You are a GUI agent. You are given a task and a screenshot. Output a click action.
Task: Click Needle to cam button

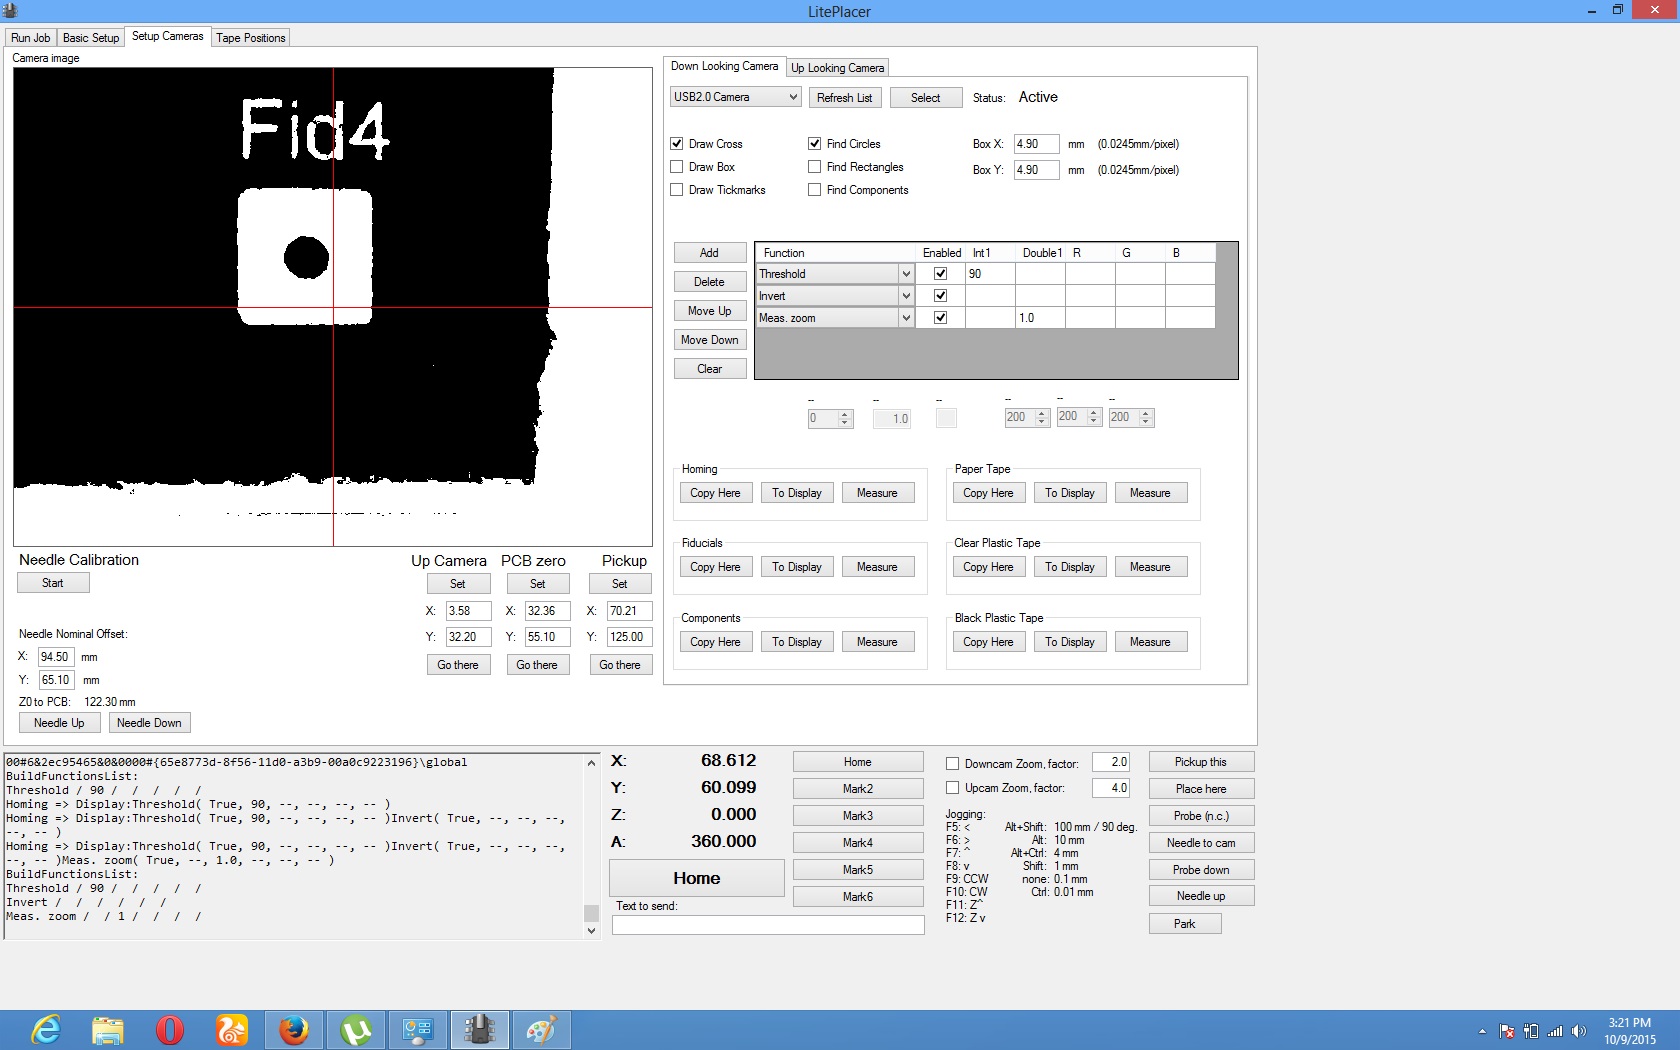1201,843
